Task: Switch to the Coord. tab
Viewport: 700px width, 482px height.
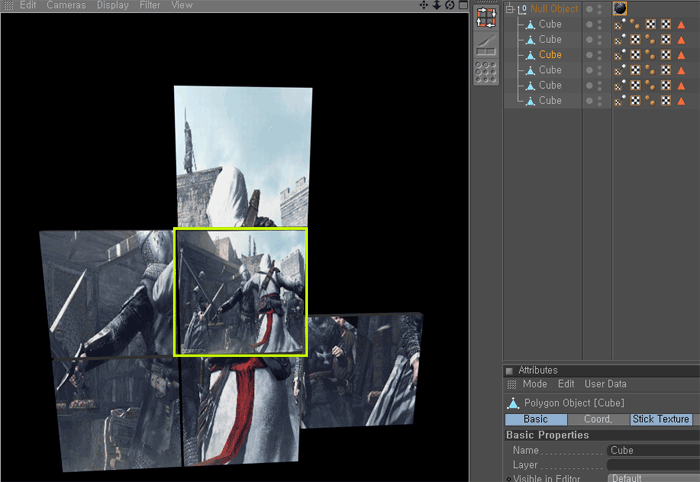Action: (x=598, y=419)
